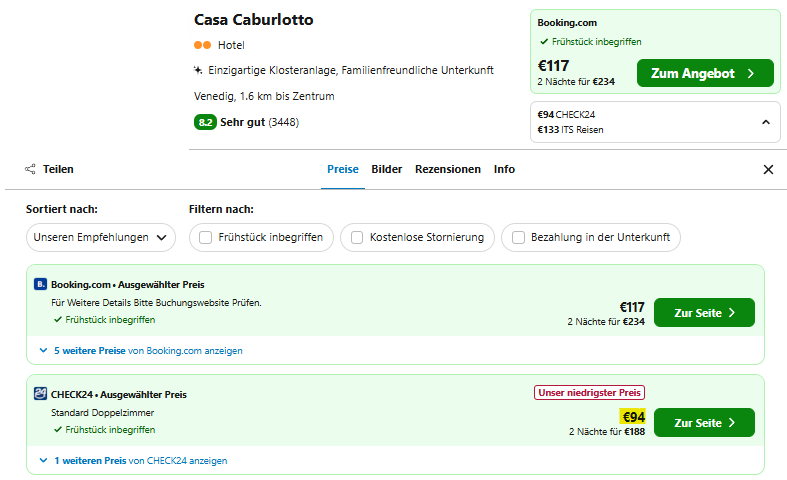The width and height of the screenshot is (787, 480).
Task: Collapse the CHECK24 and ITS Reisen price list
Action: [x=765, y=122]
